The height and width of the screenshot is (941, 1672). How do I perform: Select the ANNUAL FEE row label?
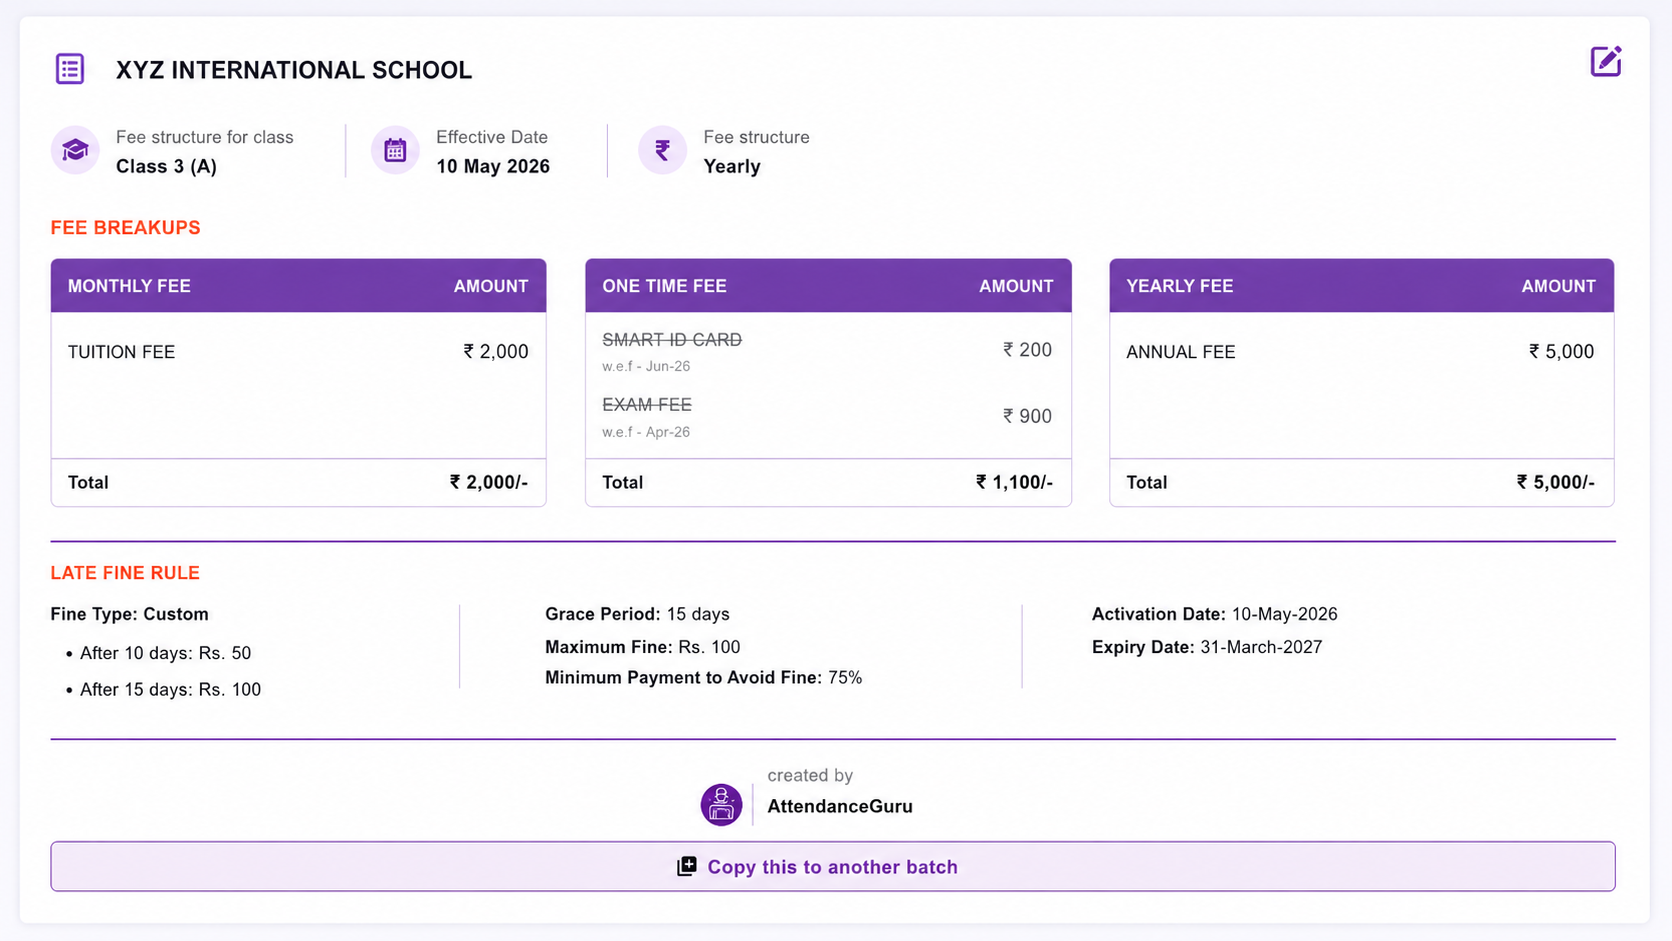pos(1181,352)
